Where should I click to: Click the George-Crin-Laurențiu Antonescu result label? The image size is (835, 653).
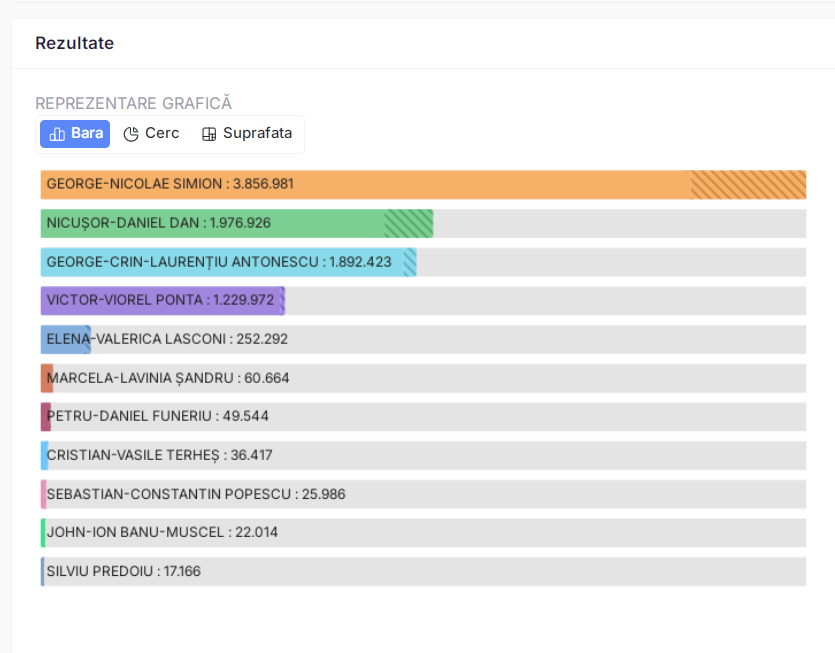219,262
